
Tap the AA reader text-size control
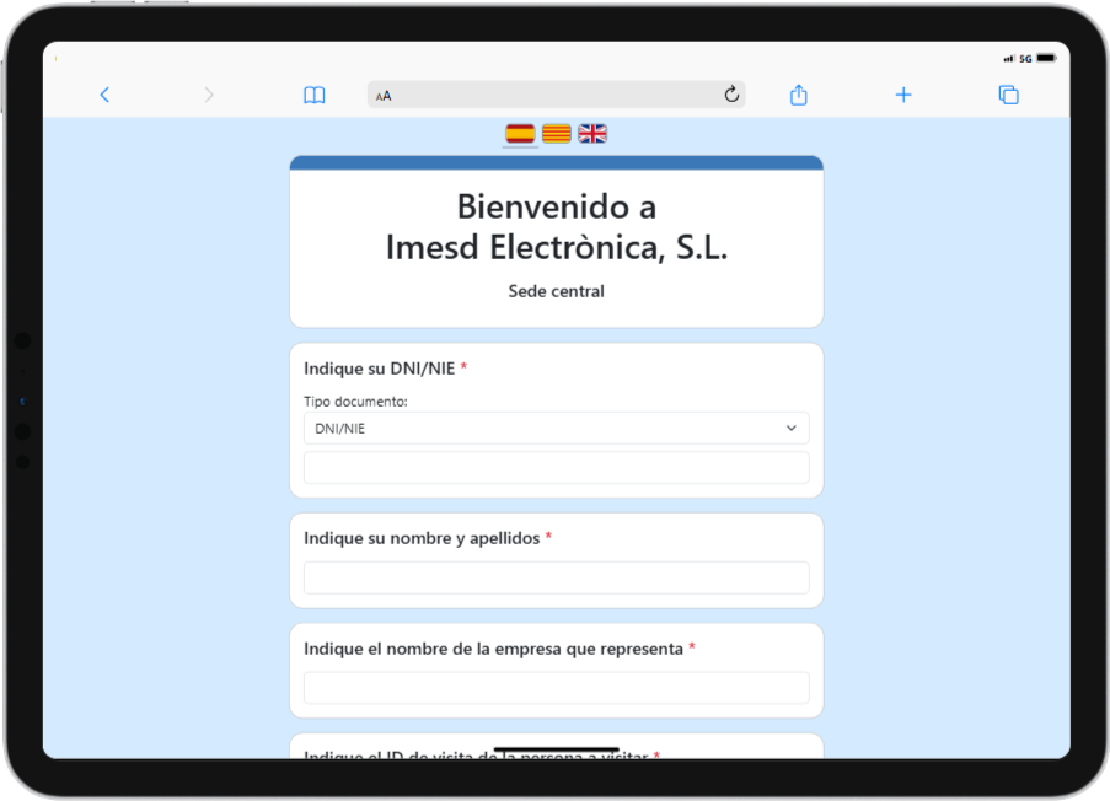point(384,96)
